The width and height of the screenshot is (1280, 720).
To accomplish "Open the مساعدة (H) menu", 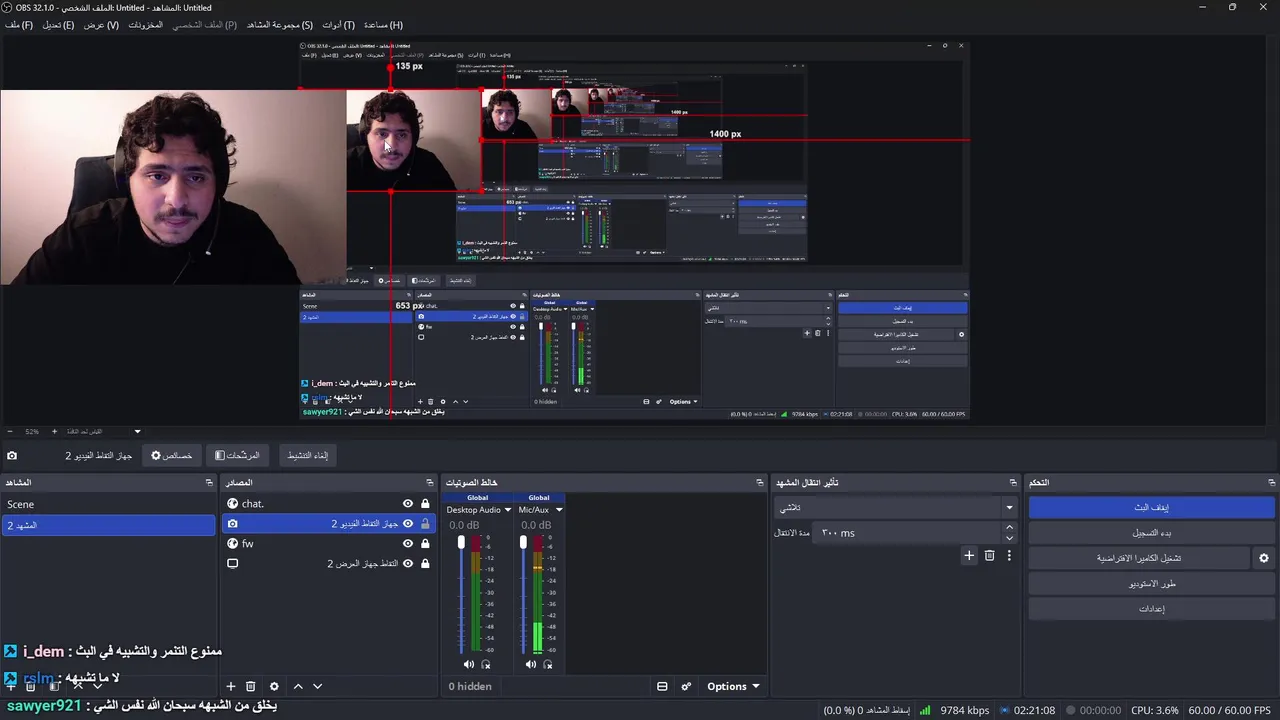I will 383,25.
